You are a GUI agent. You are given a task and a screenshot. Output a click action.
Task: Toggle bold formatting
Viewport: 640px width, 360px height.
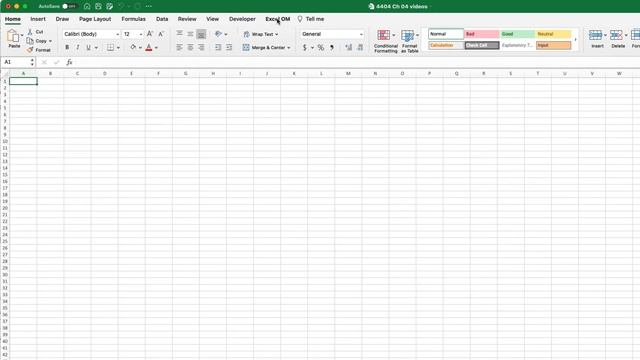tap(67, 48)
